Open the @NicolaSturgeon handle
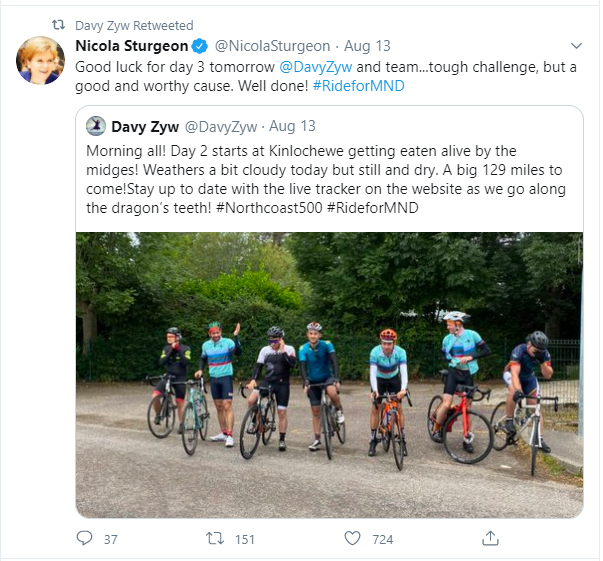 (x=268, y=47)
